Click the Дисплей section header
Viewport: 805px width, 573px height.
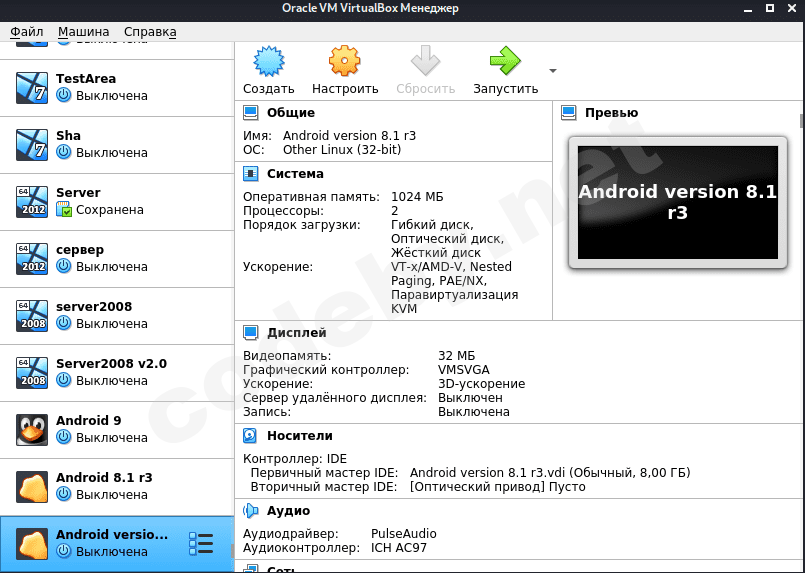click(297, 333)
